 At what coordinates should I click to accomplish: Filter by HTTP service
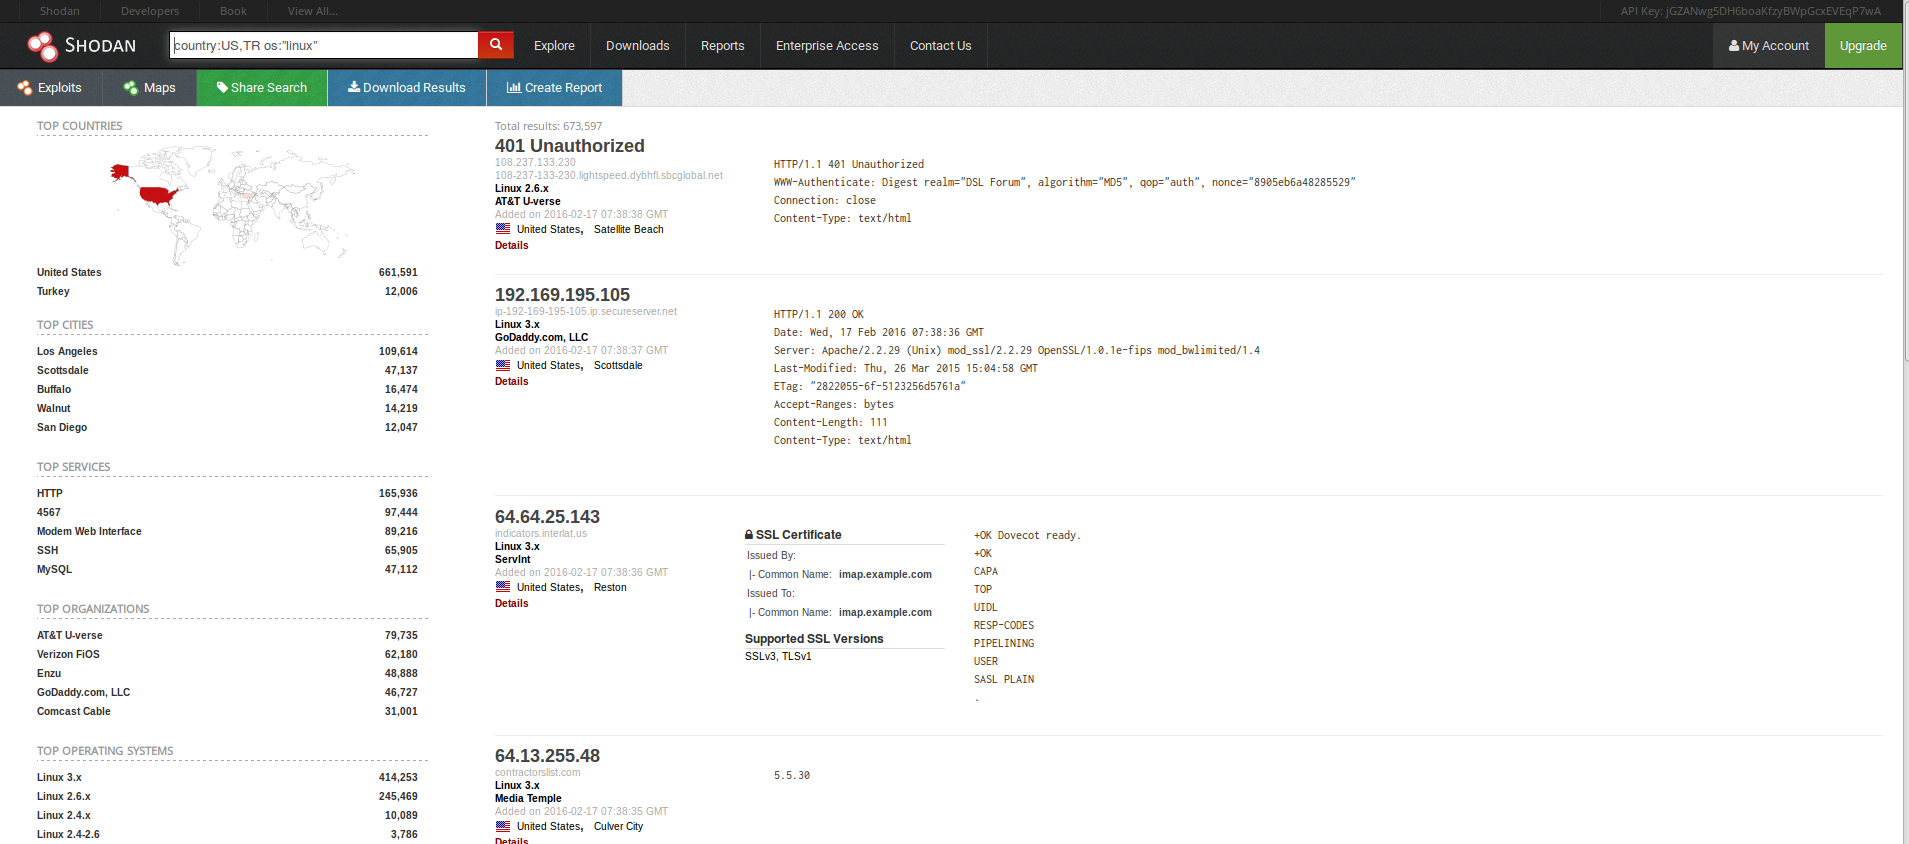pos(50,493)
